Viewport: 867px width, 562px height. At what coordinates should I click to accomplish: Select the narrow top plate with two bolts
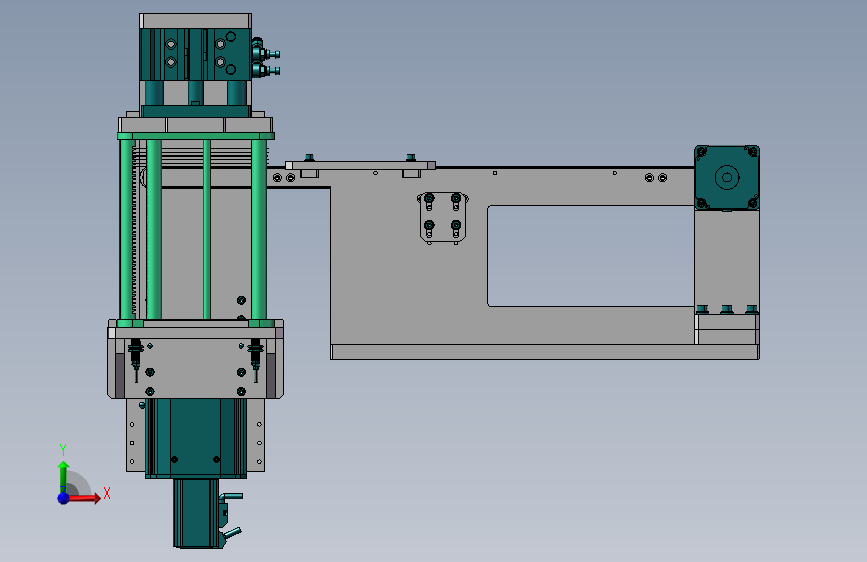tap(360, 165)
